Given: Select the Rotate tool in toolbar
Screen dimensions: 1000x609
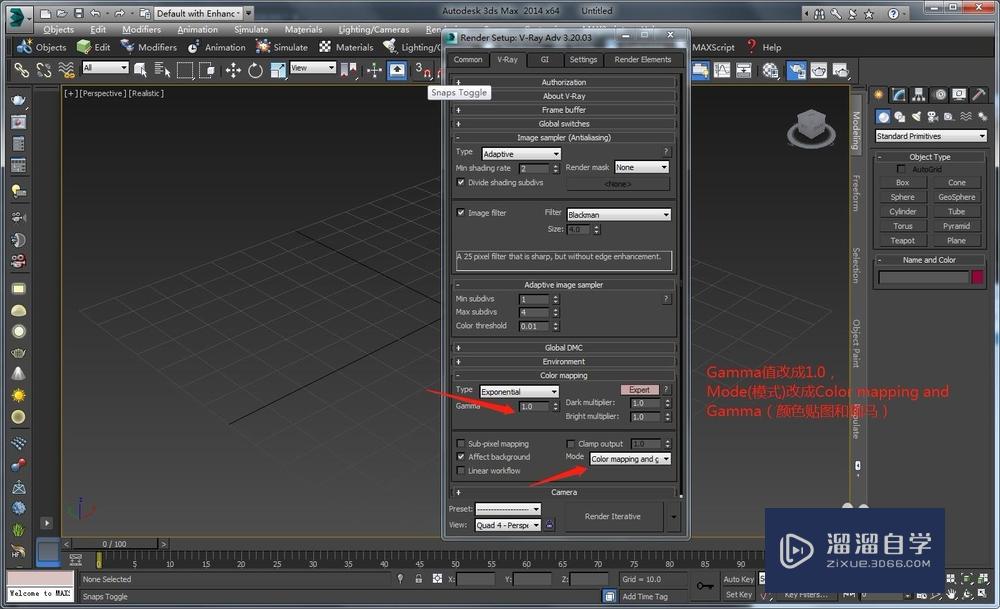Looking at the screenshot, I should 255,70.
